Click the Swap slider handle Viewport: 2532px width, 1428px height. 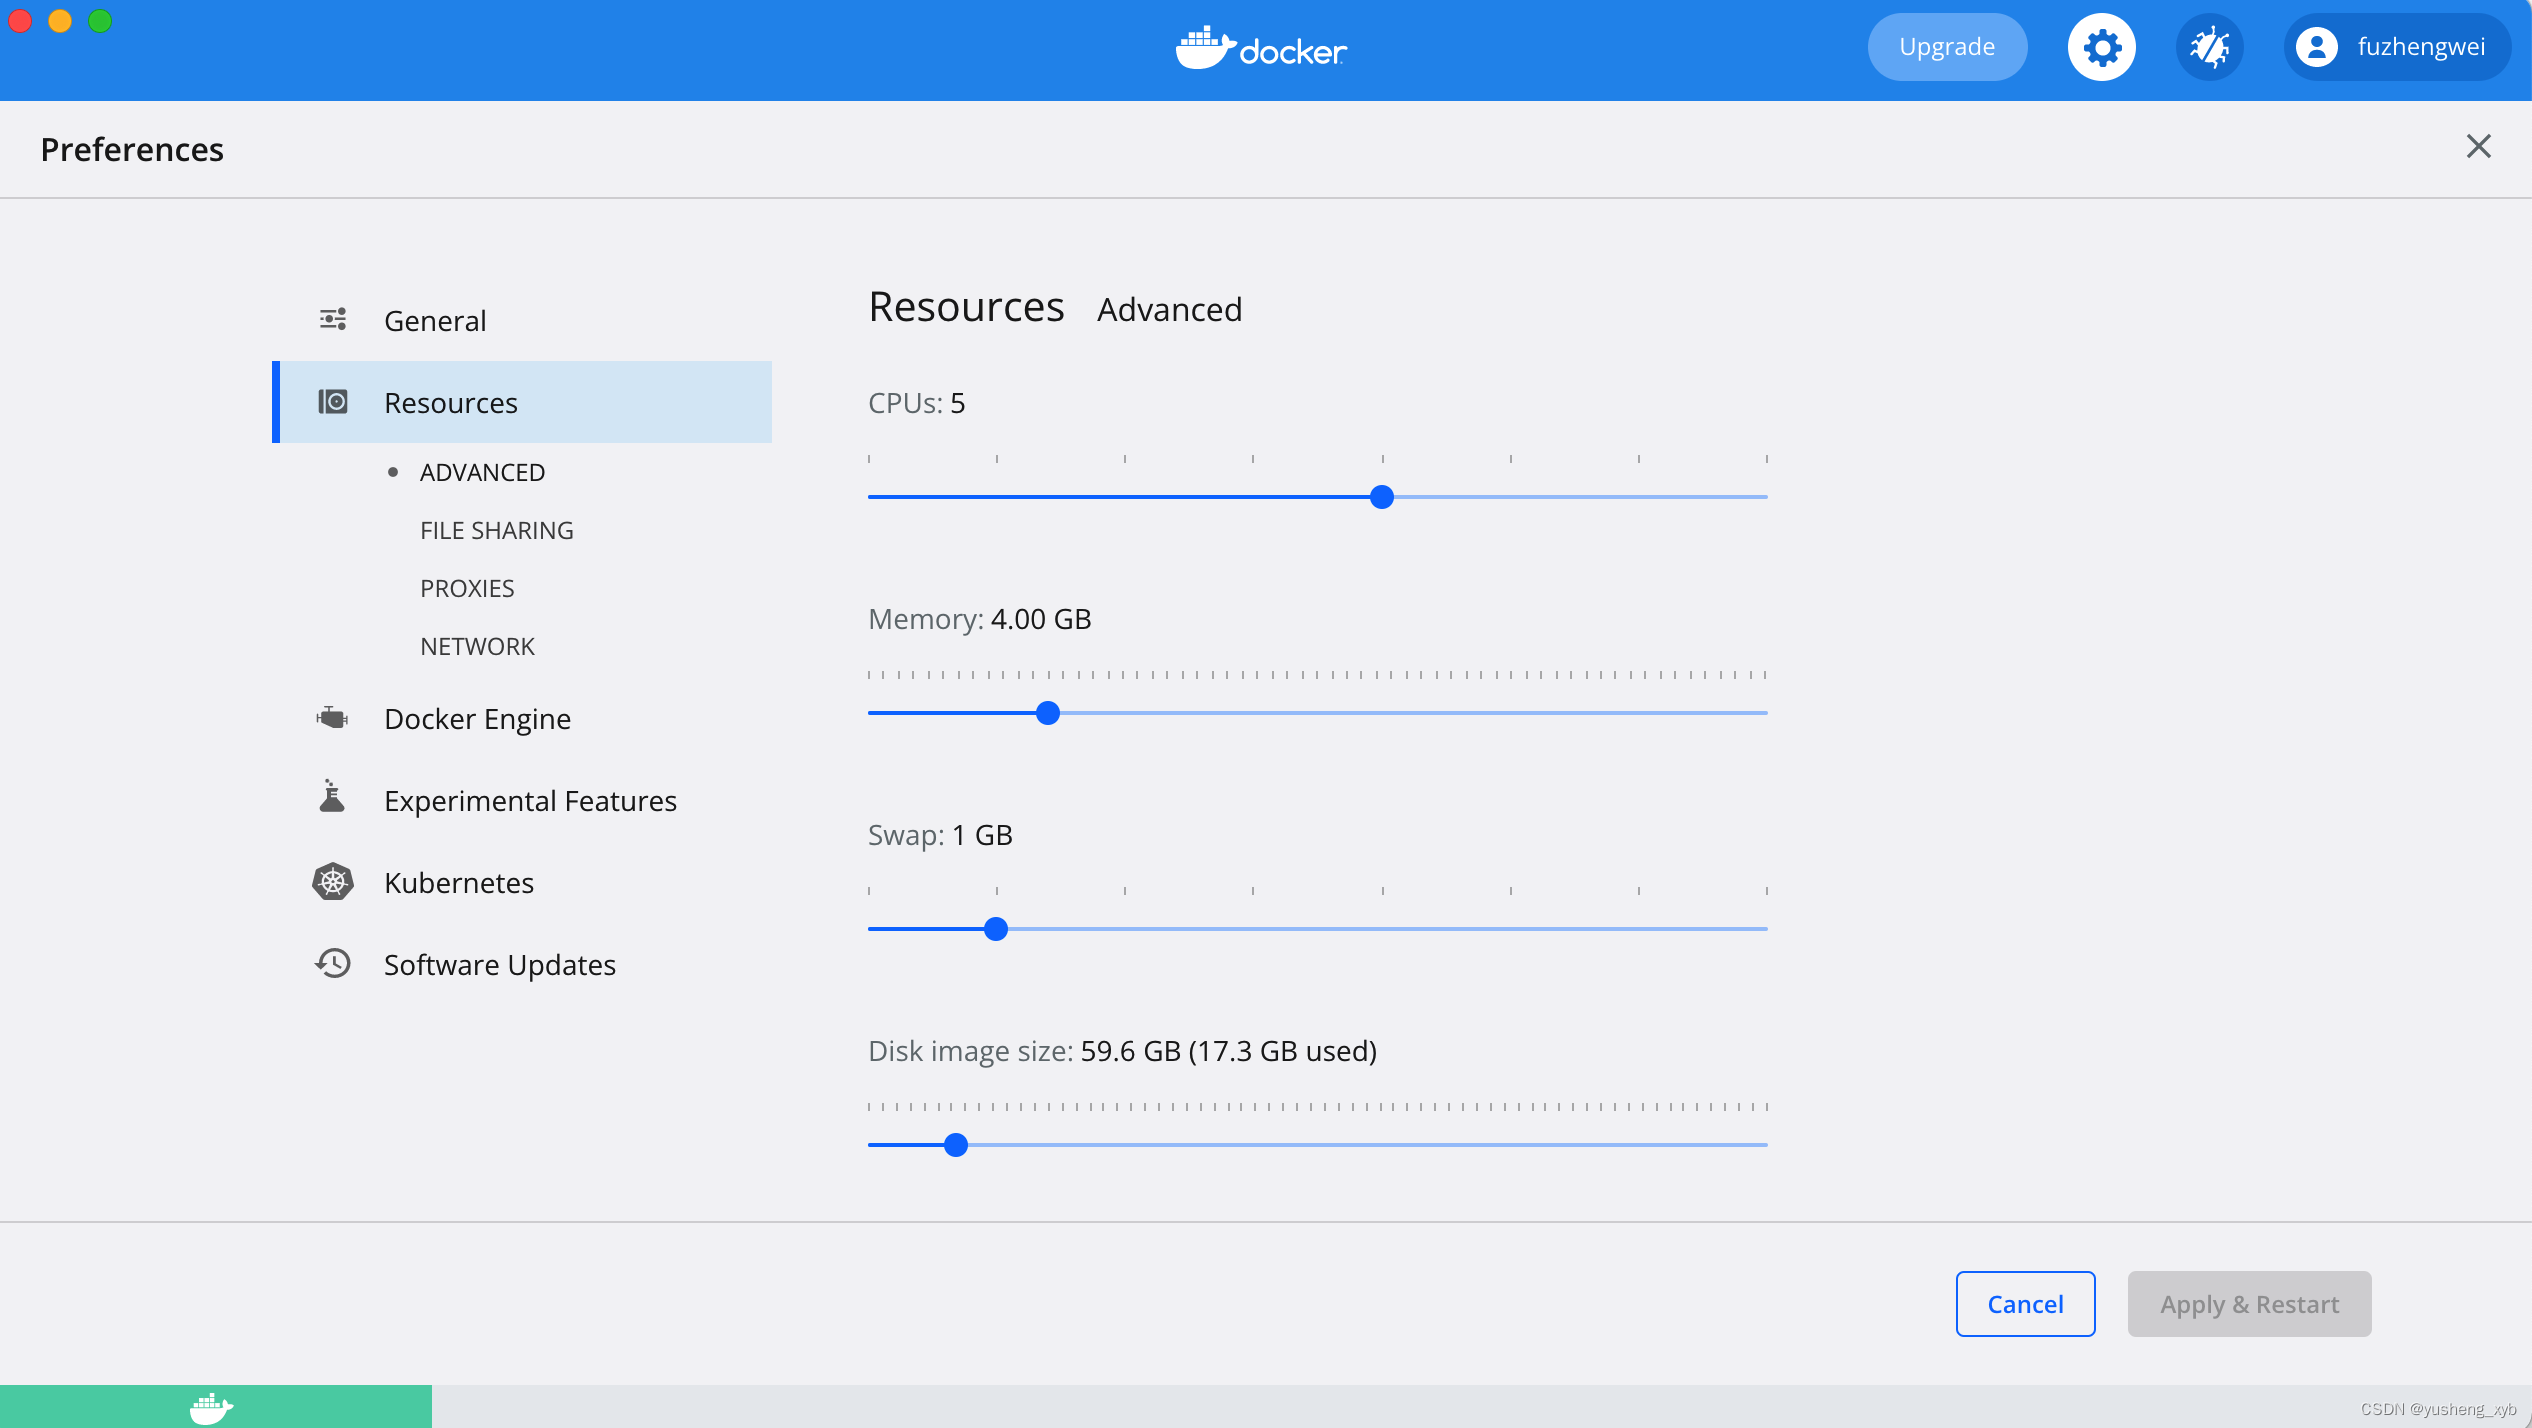pos(996,929)
